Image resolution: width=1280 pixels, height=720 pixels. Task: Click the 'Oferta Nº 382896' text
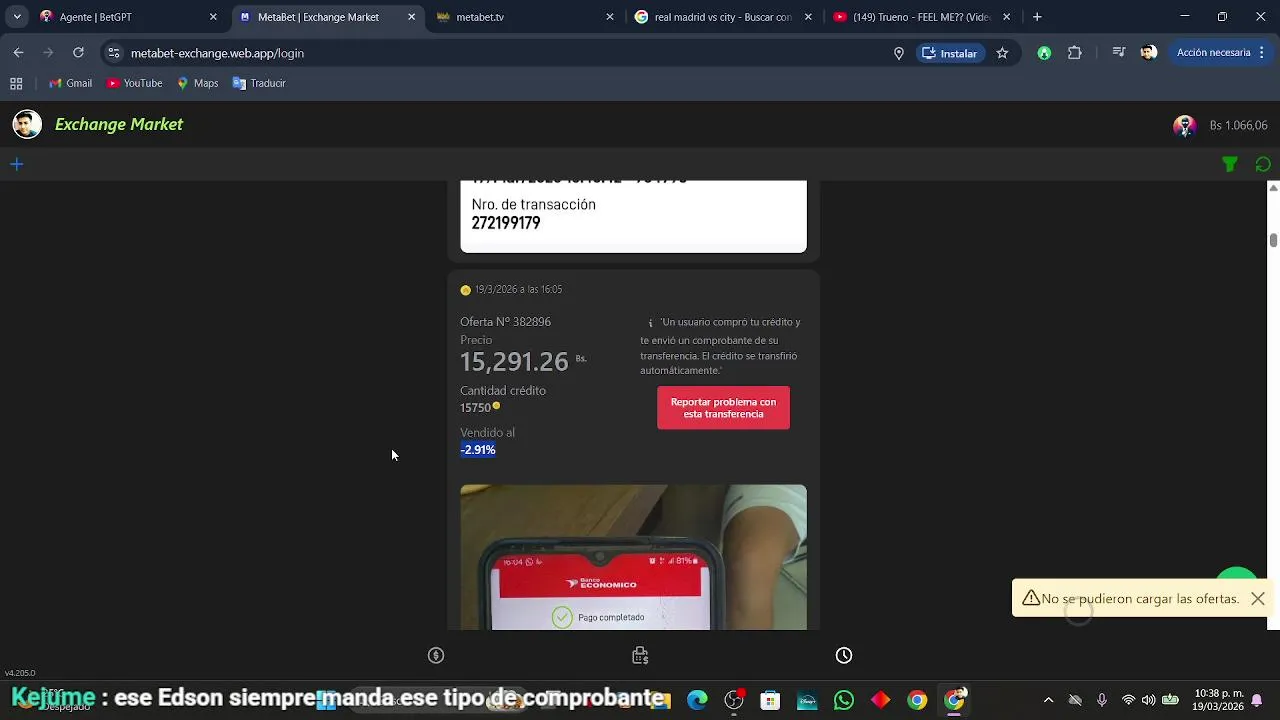[505, 321]
